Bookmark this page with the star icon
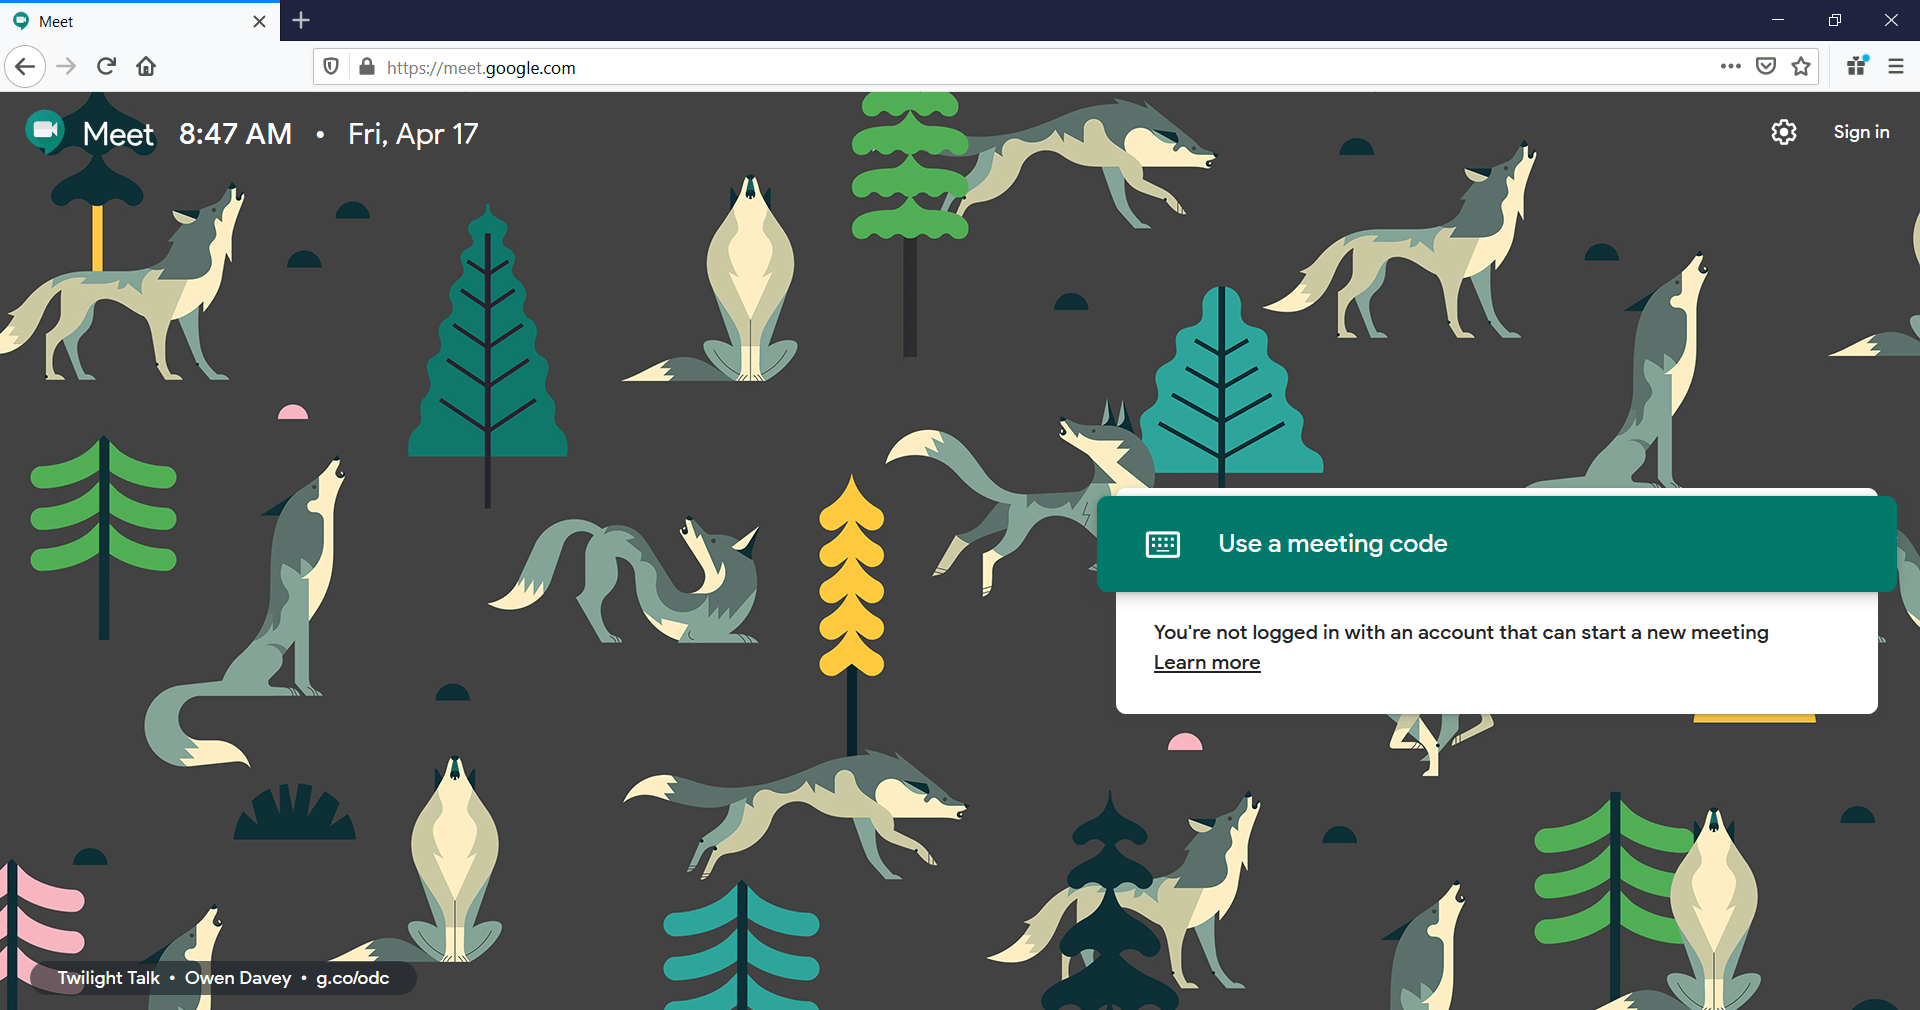This screenshot has width=1920, height=1010. (1801, 67)
